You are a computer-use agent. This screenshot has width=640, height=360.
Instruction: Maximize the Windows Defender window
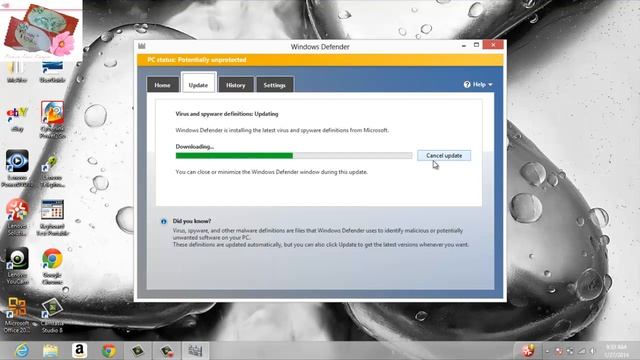476,45
